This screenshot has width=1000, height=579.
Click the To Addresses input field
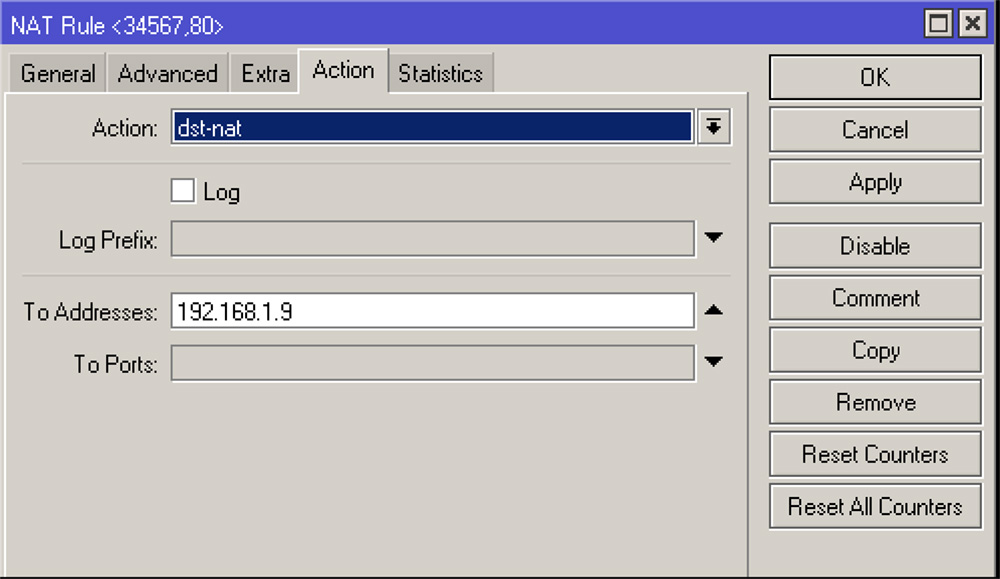click(432, 312)
